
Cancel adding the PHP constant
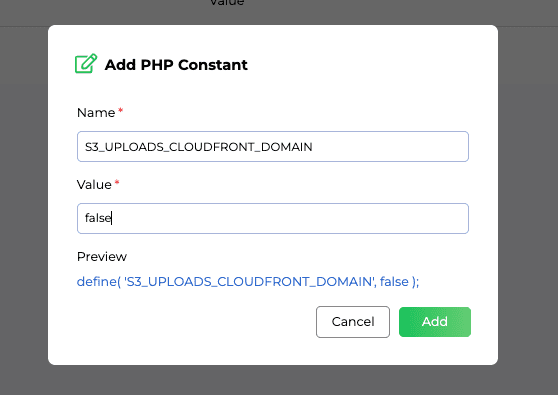pyautogui.click(x=353, y=322)
